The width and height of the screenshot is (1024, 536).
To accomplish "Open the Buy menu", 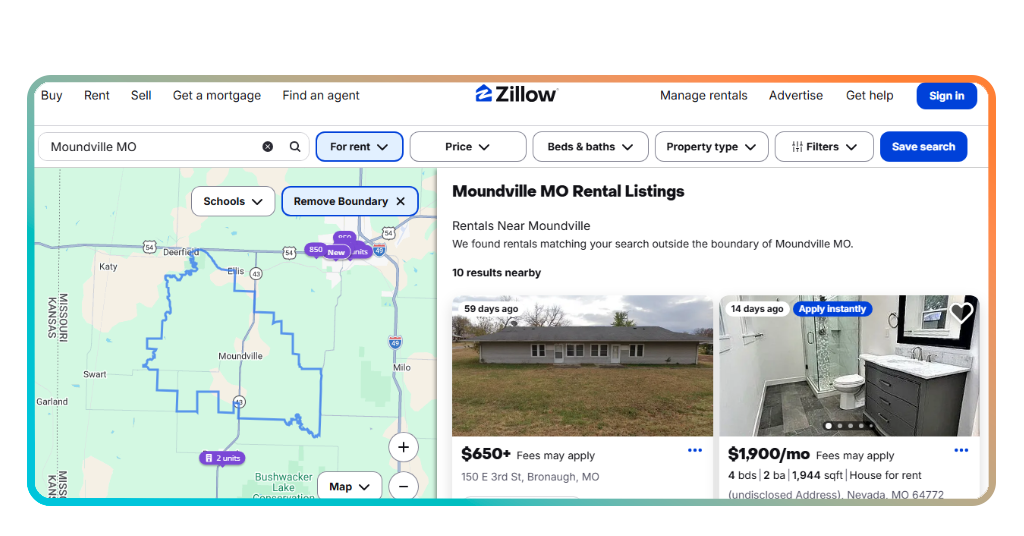I will (52, 95).
